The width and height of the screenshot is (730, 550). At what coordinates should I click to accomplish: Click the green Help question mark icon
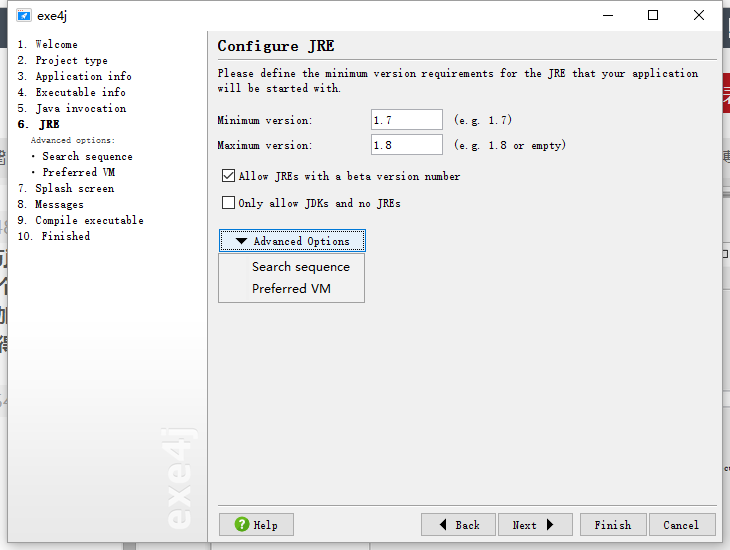[x=242, y=524]
